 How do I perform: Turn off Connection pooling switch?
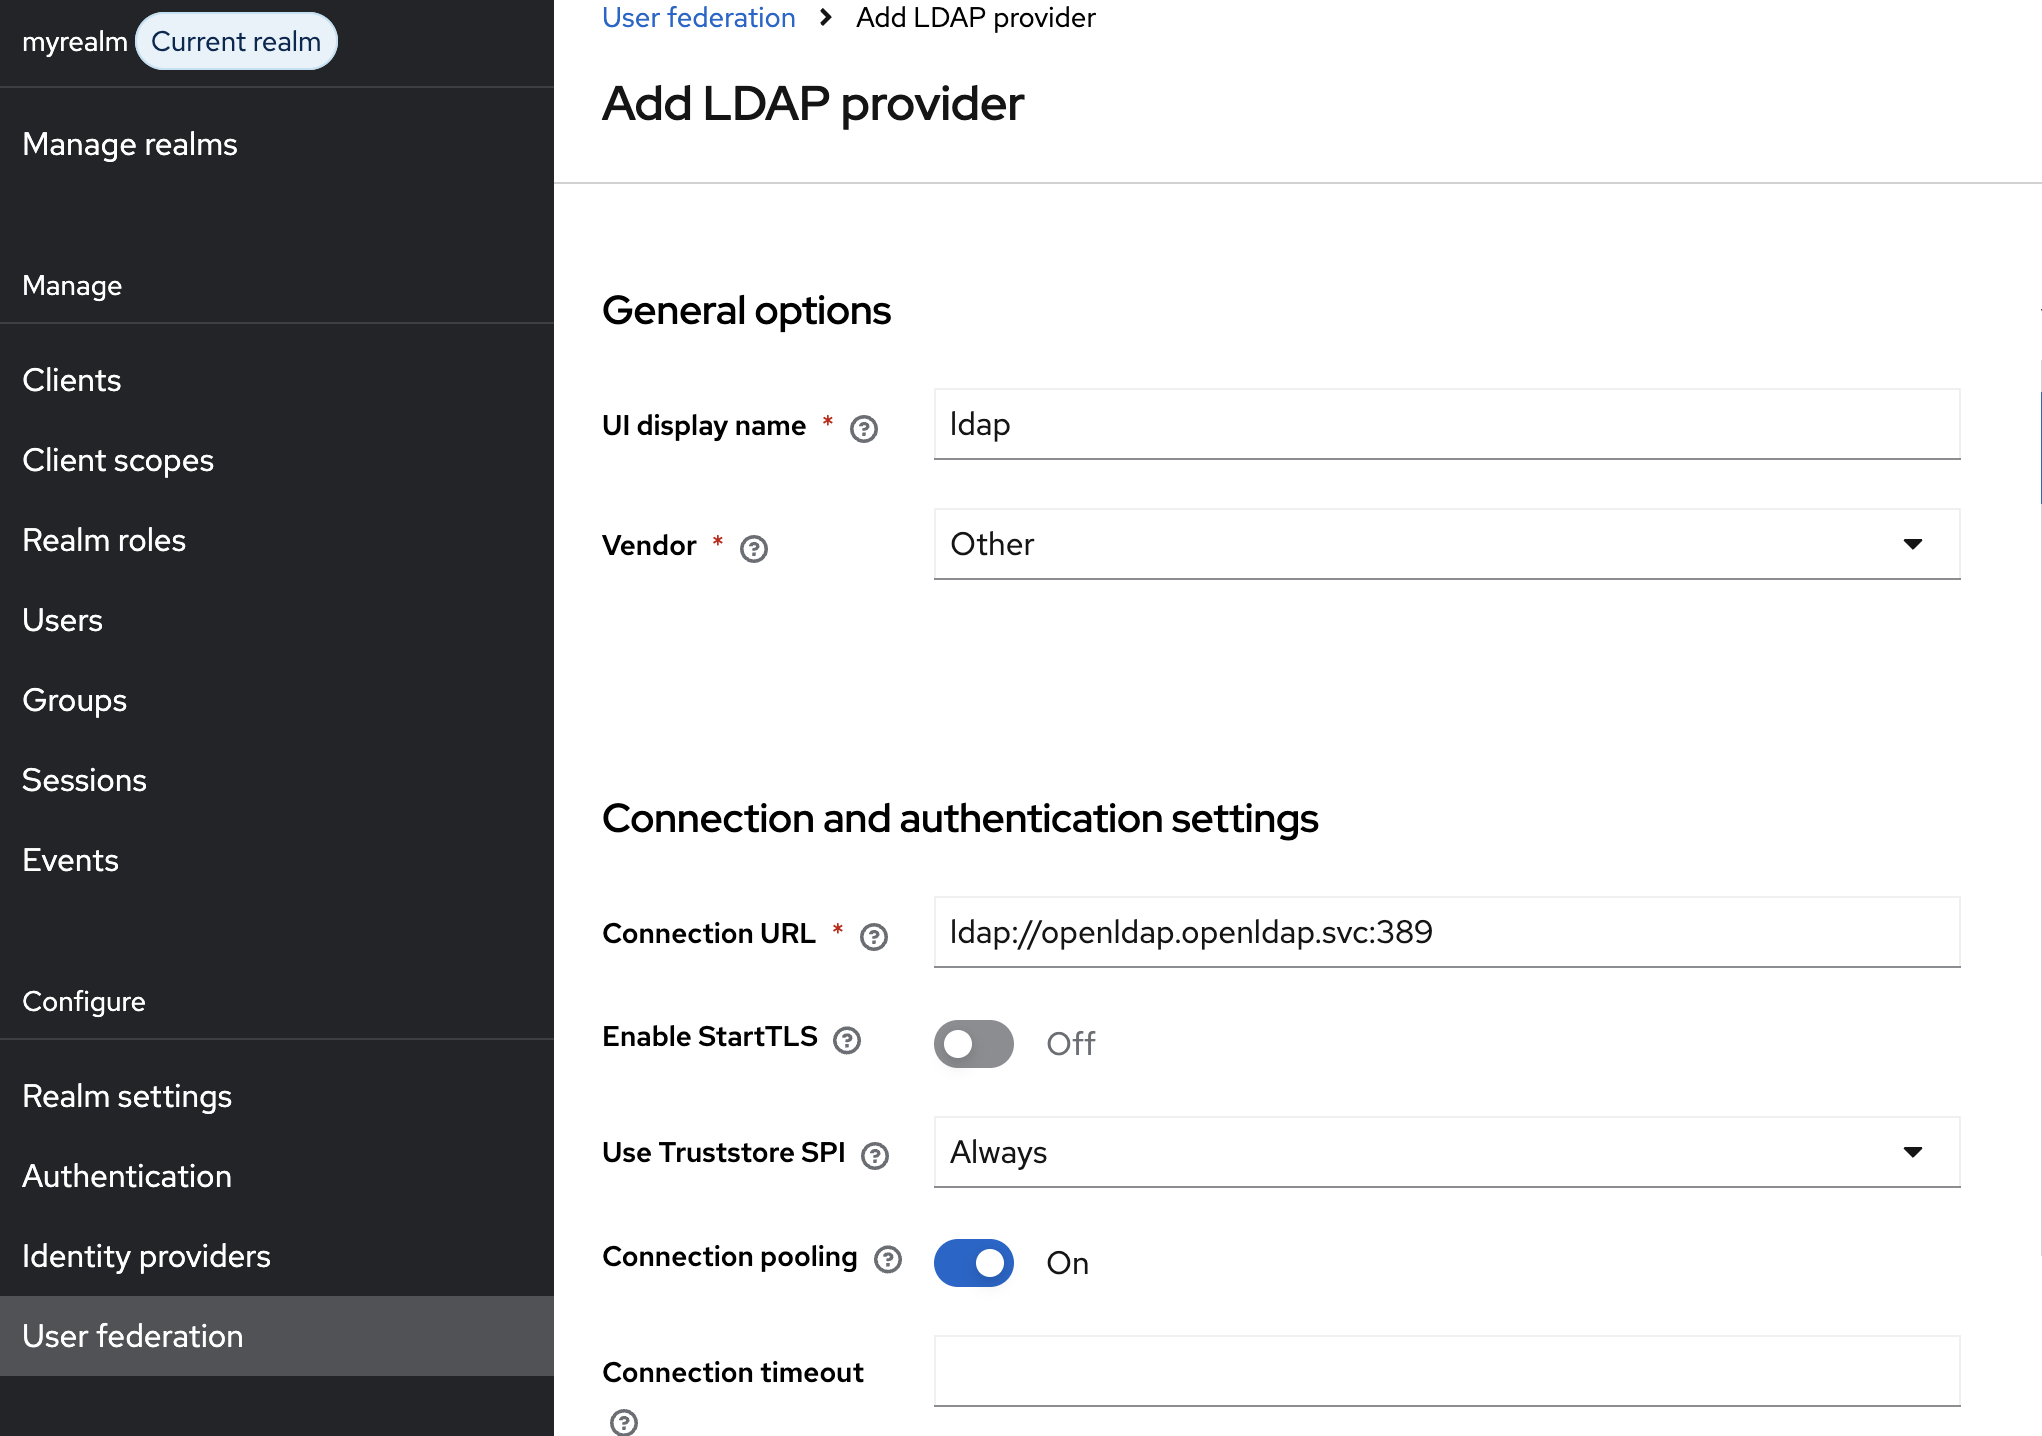[x=973, y=1263]
